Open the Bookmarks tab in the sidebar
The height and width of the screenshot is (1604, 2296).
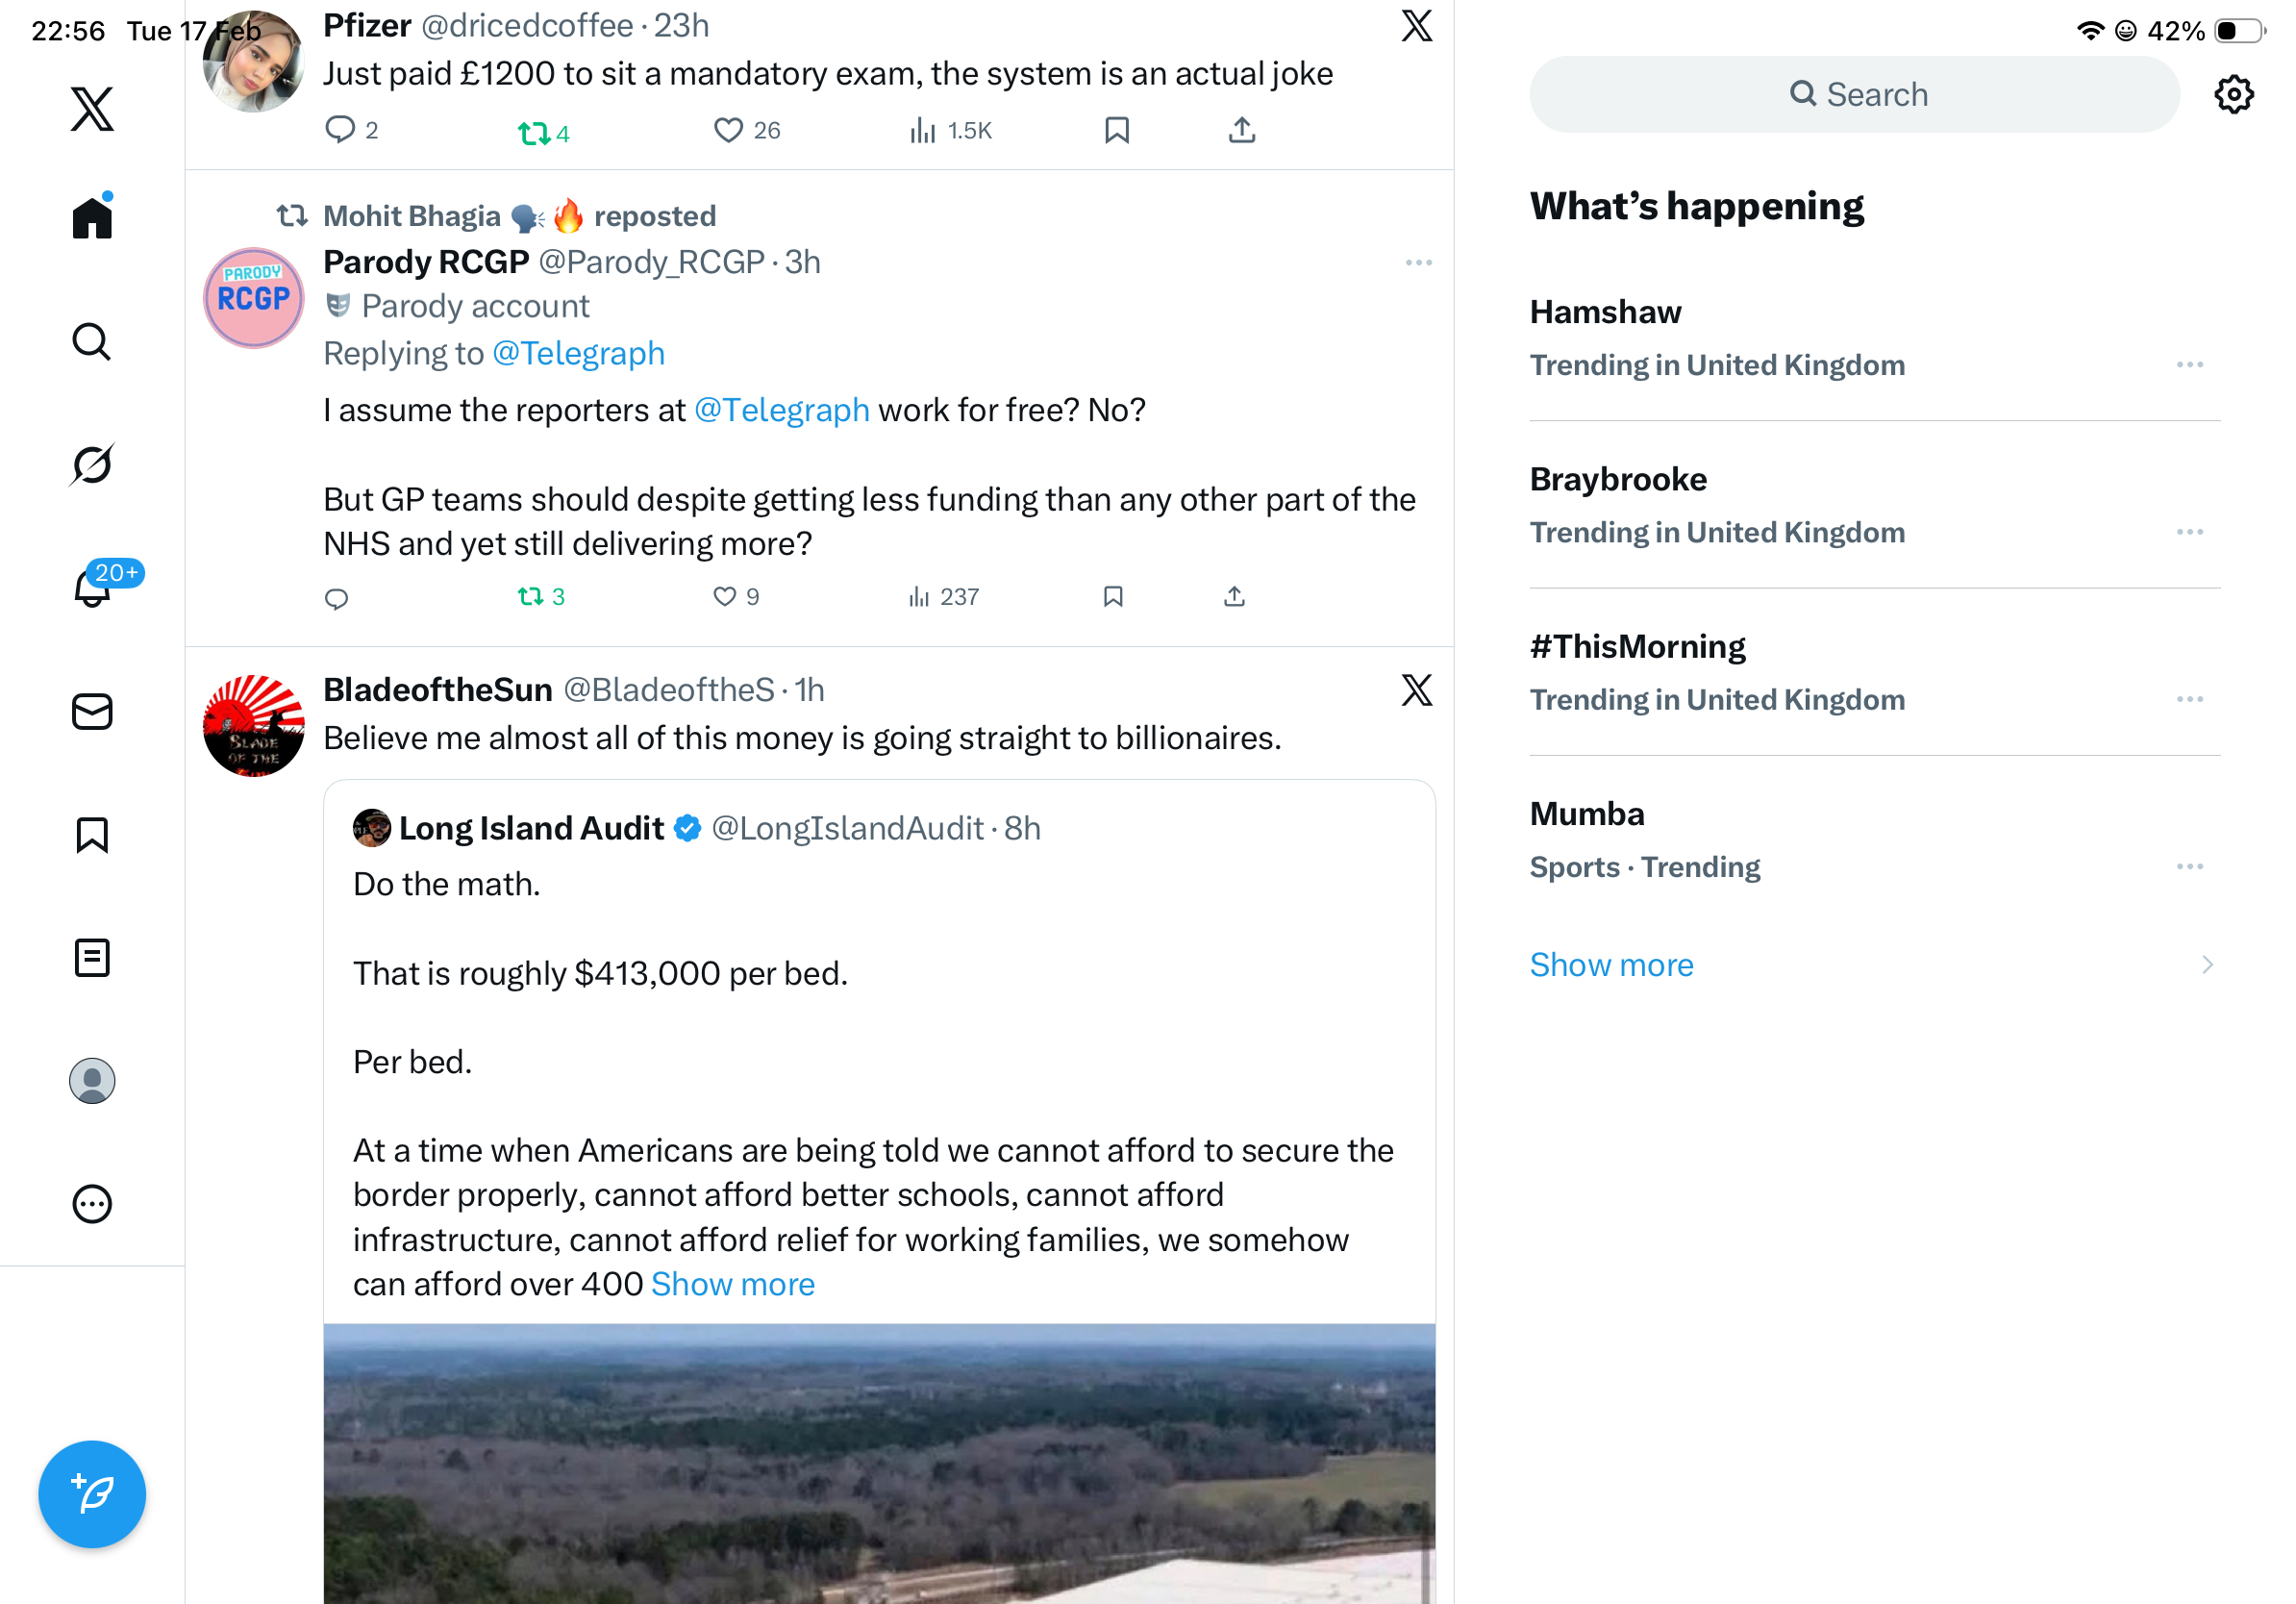click(92, 835)
